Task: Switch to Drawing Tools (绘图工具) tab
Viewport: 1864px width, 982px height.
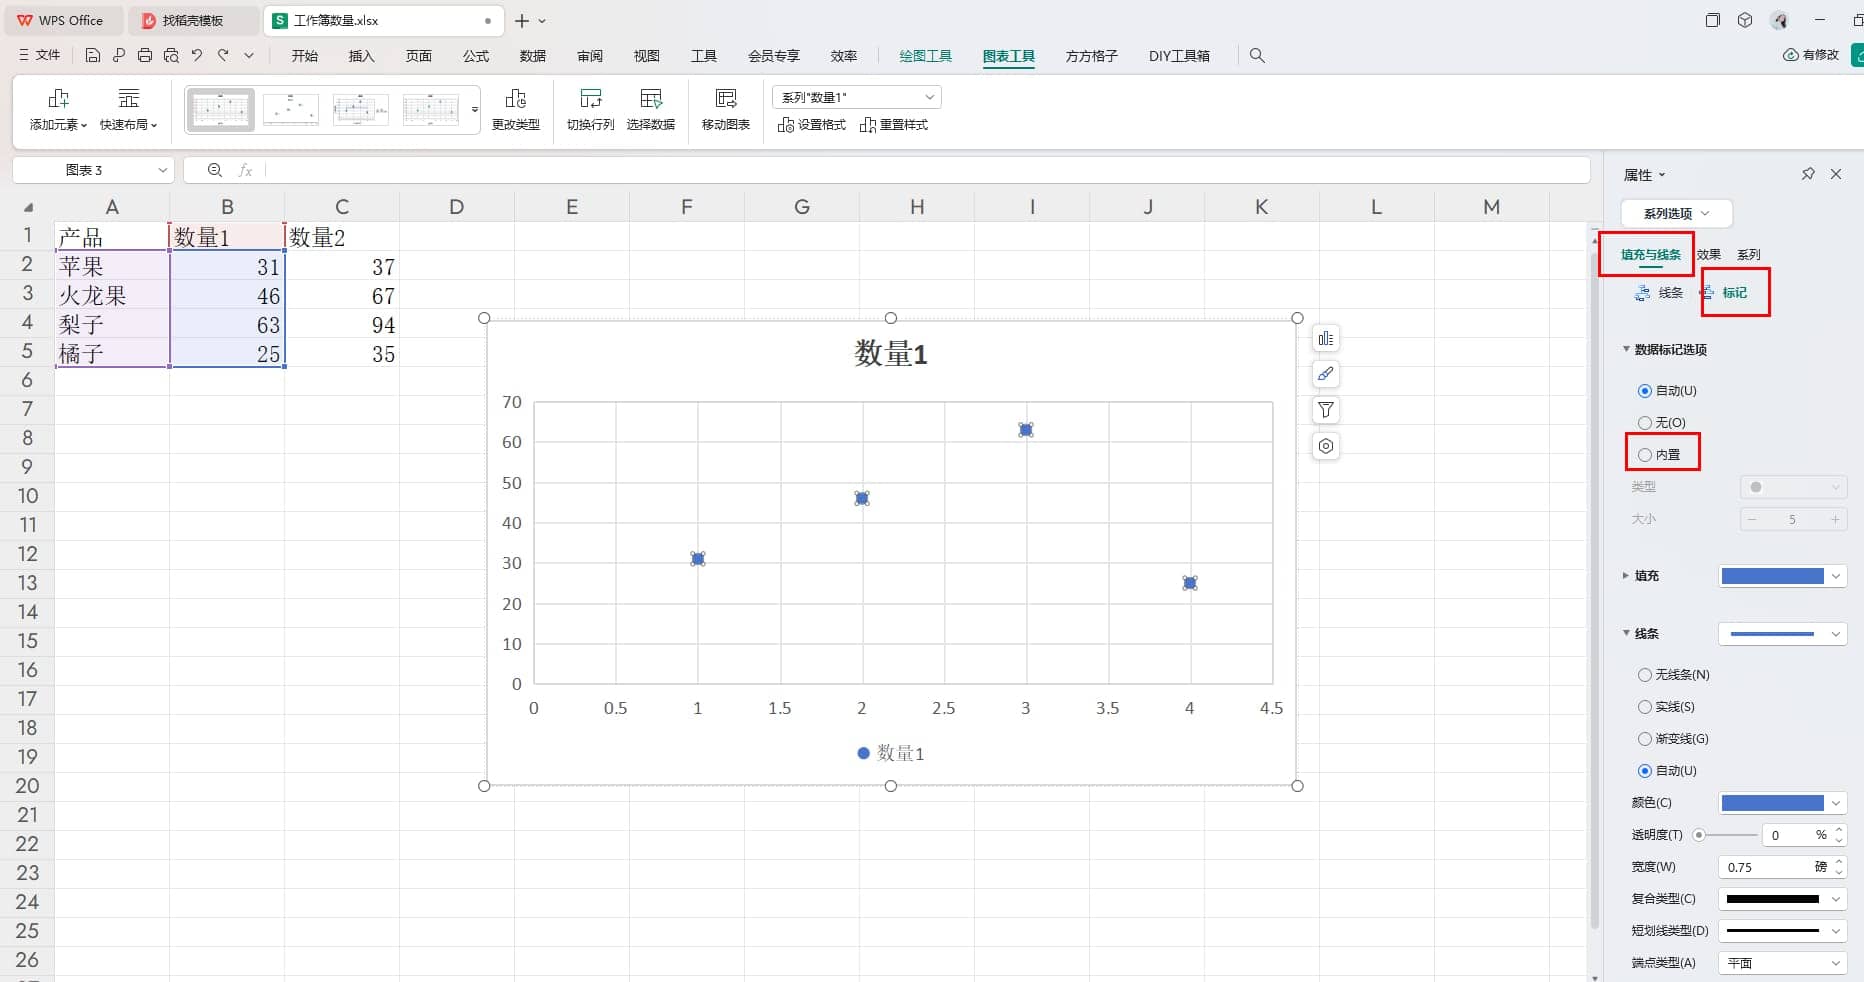Action: point(925,56)
